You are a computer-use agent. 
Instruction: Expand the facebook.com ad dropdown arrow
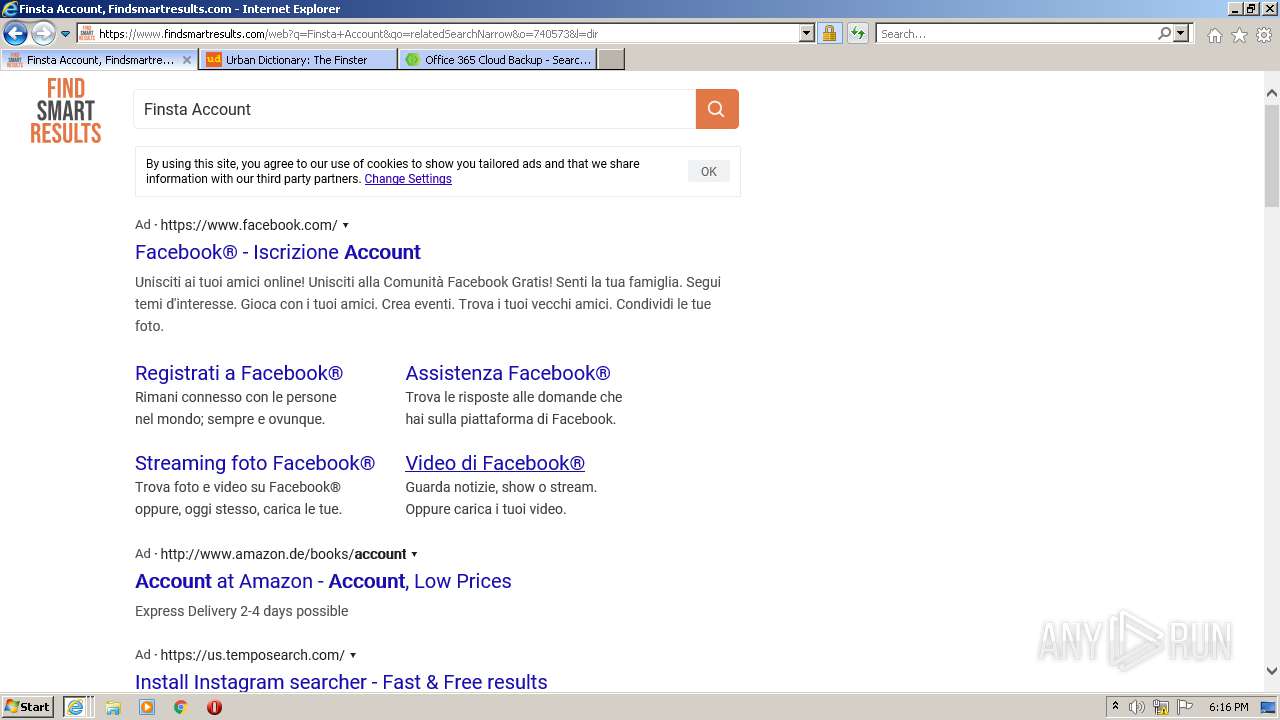(x=345, y=225)
